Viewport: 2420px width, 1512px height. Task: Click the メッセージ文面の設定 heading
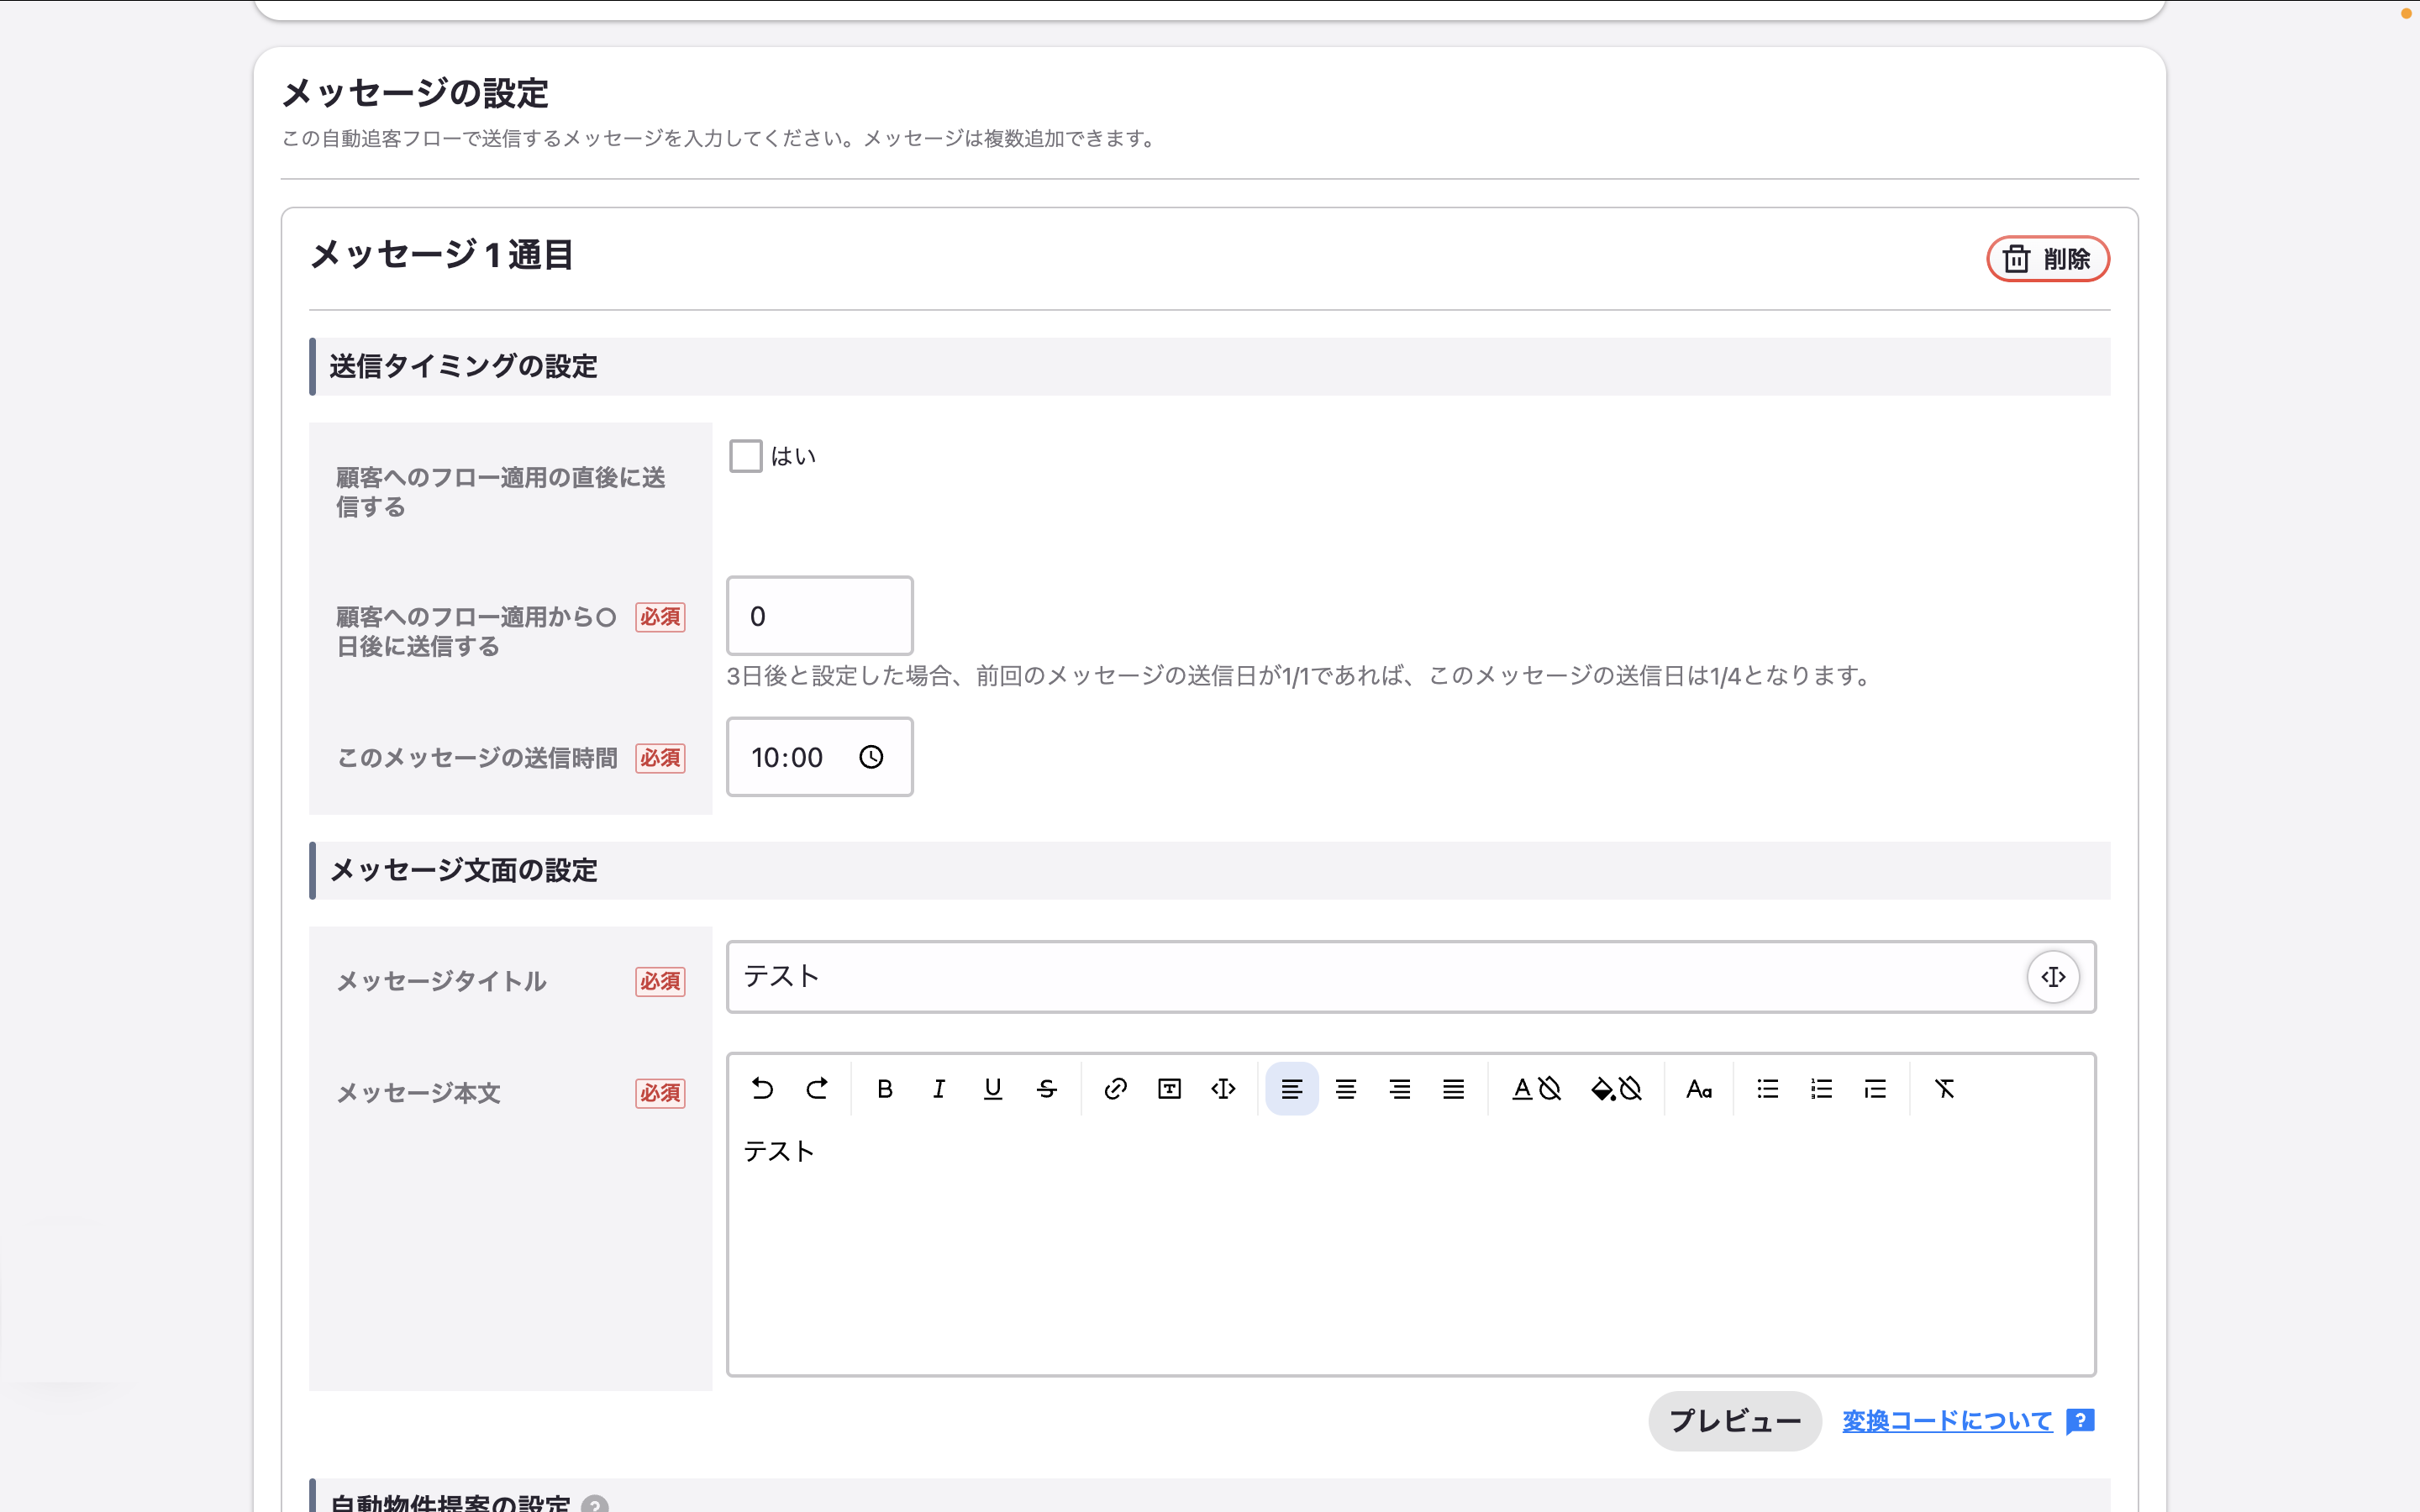463,870
